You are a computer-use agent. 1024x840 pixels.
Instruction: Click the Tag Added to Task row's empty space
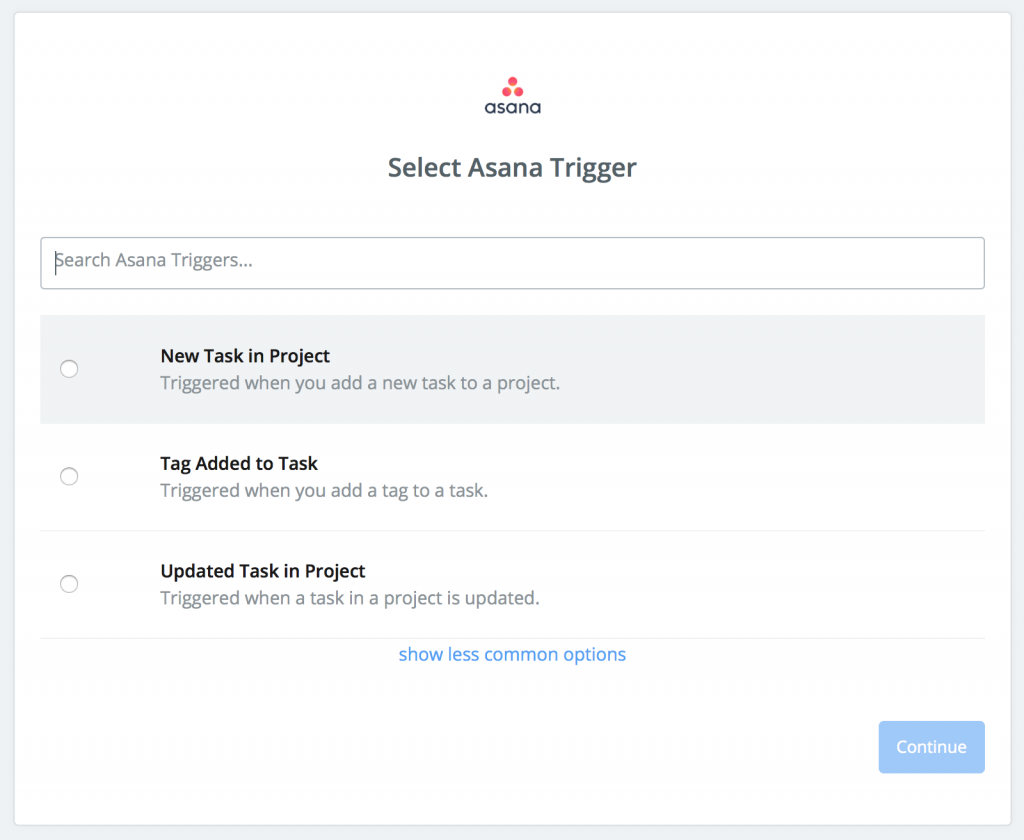click(738, 477)
